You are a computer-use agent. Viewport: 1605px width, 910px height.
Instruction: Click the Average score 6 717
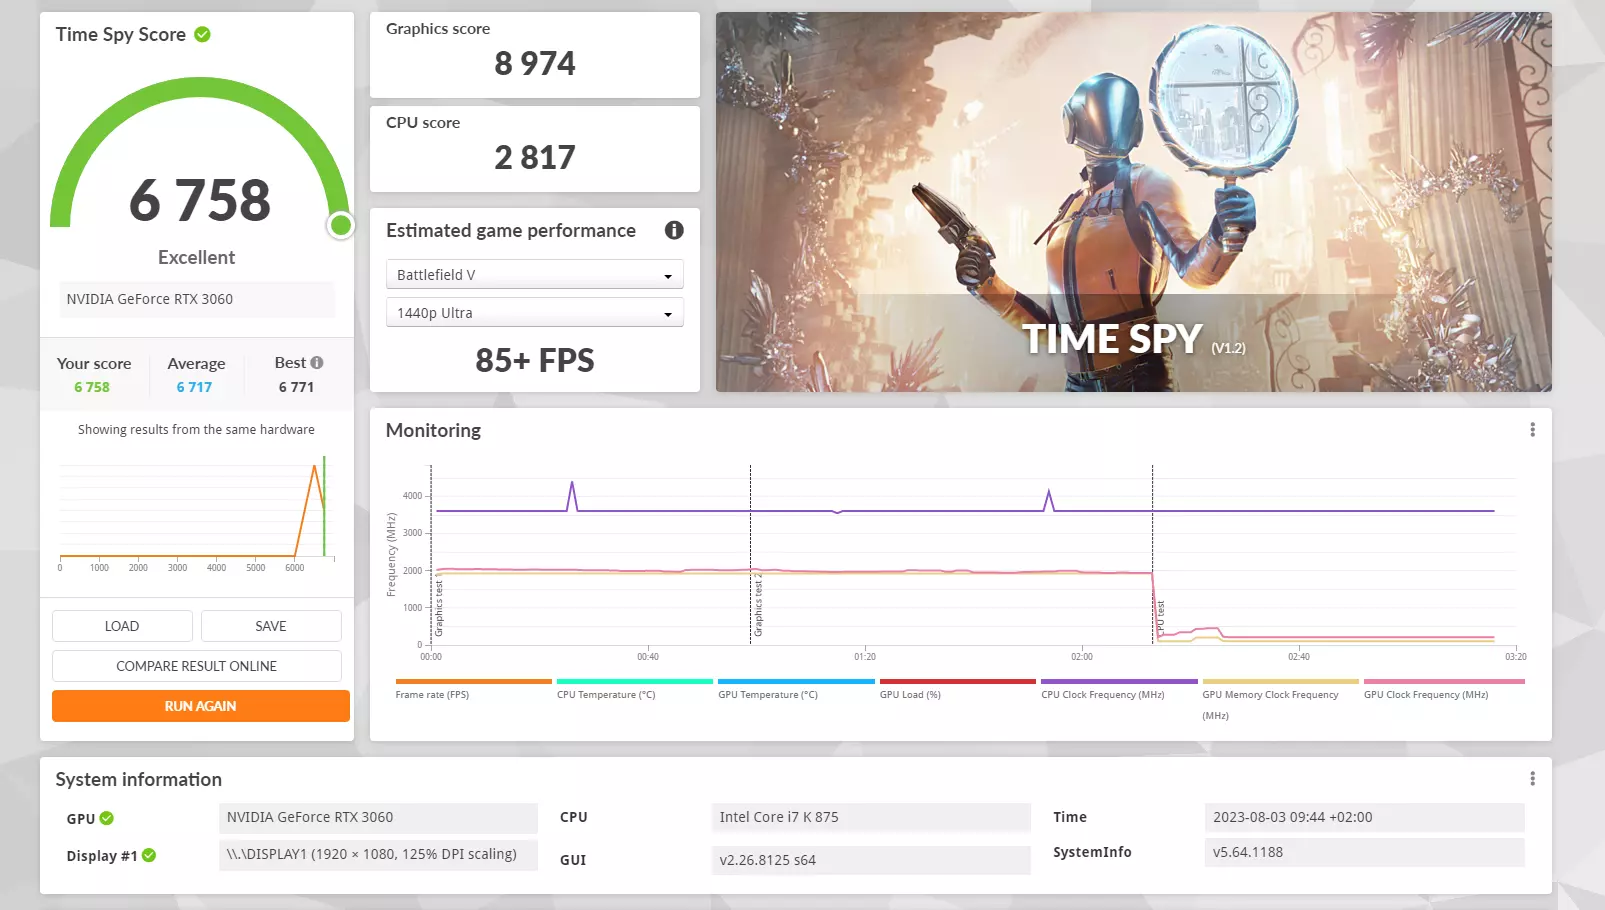pyautogui.click(x=194, y=387)
